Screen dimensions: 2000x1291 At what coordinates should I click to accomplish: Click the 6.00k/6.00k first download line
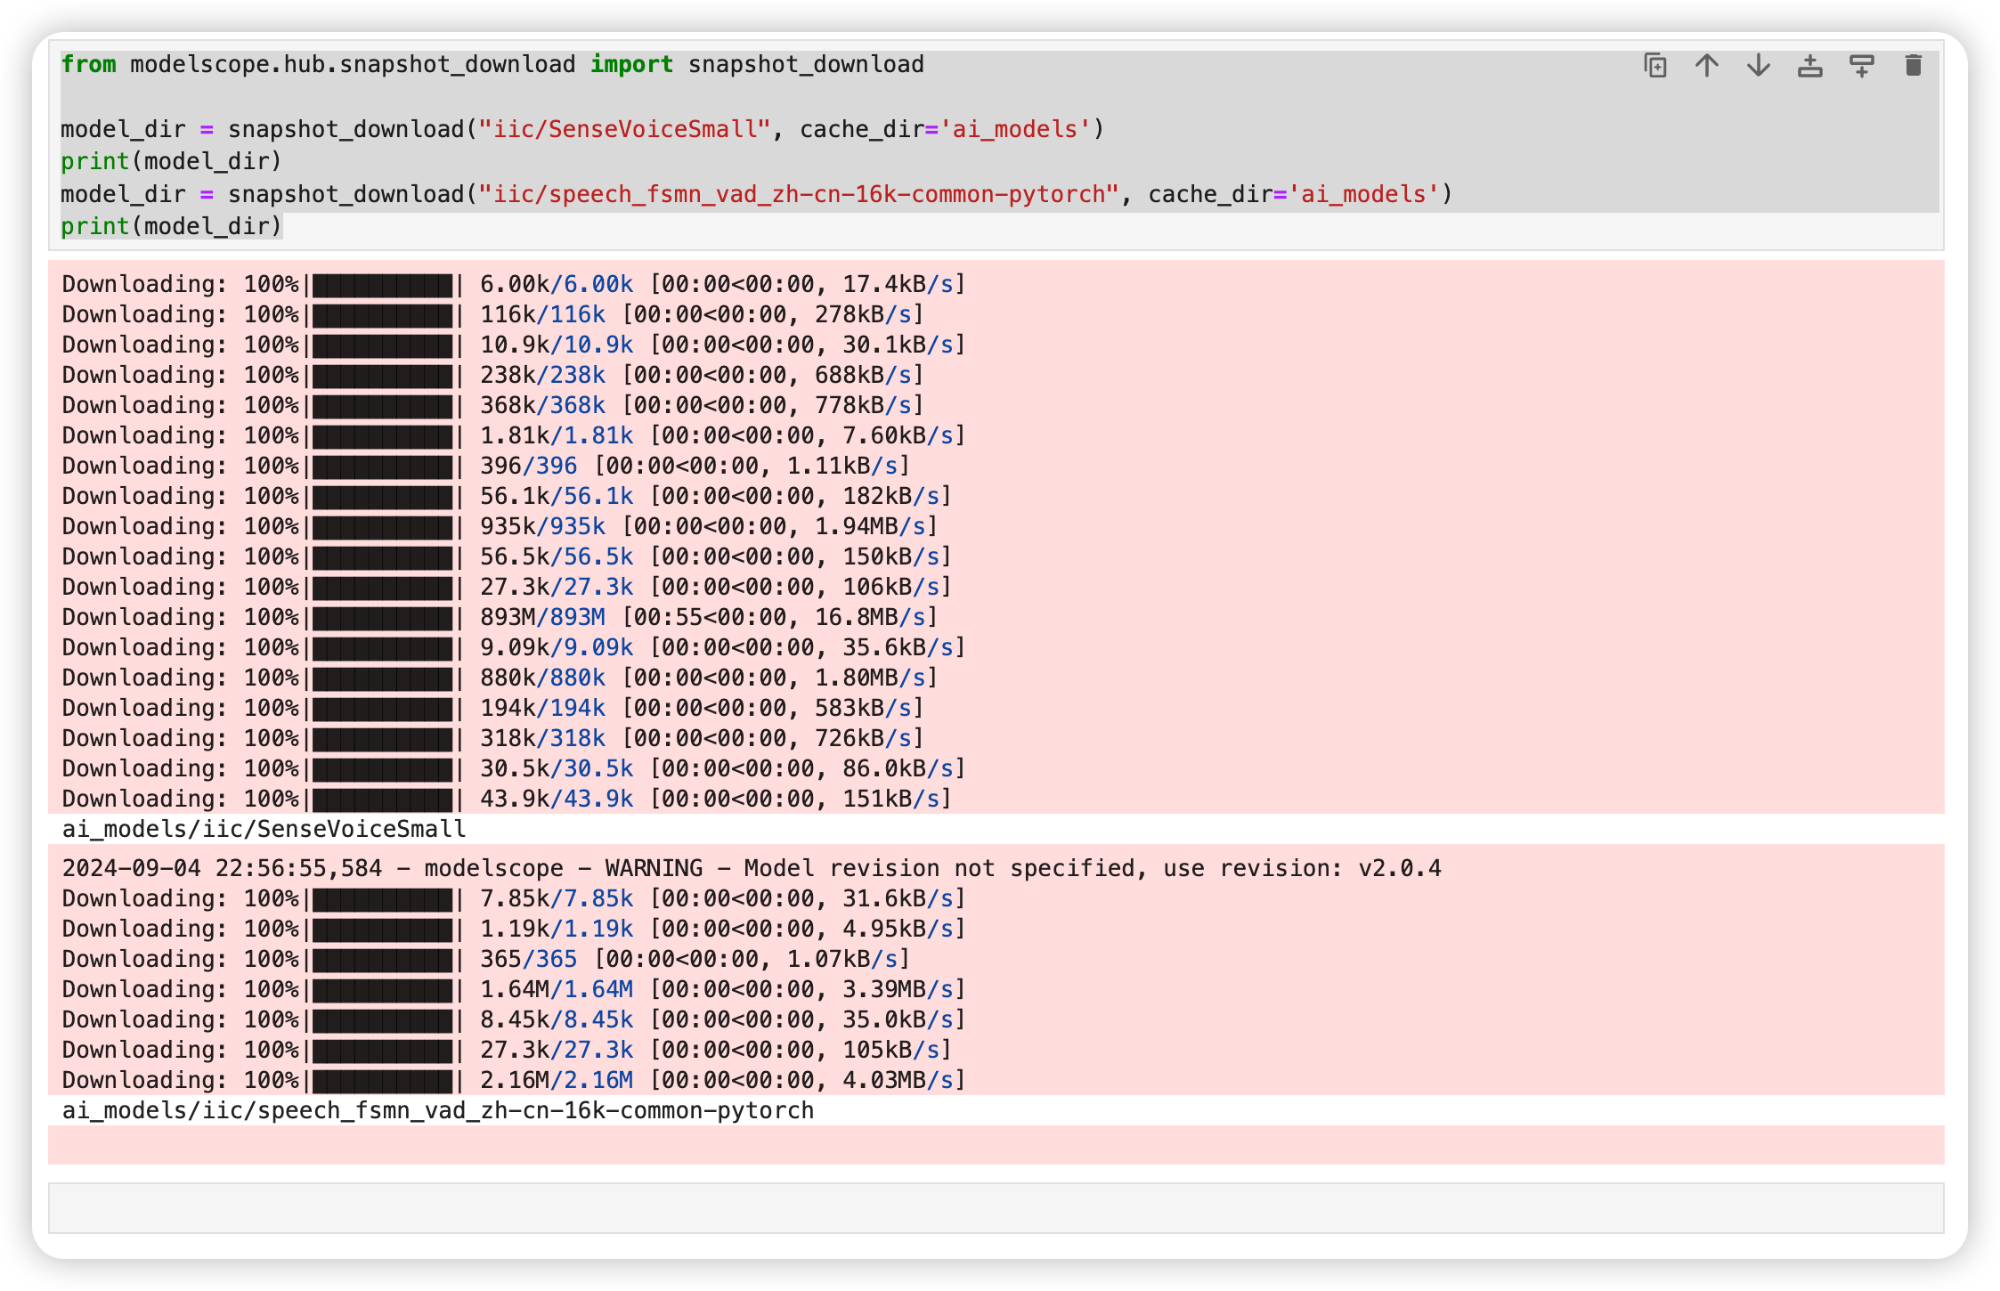tap(555, 285)
